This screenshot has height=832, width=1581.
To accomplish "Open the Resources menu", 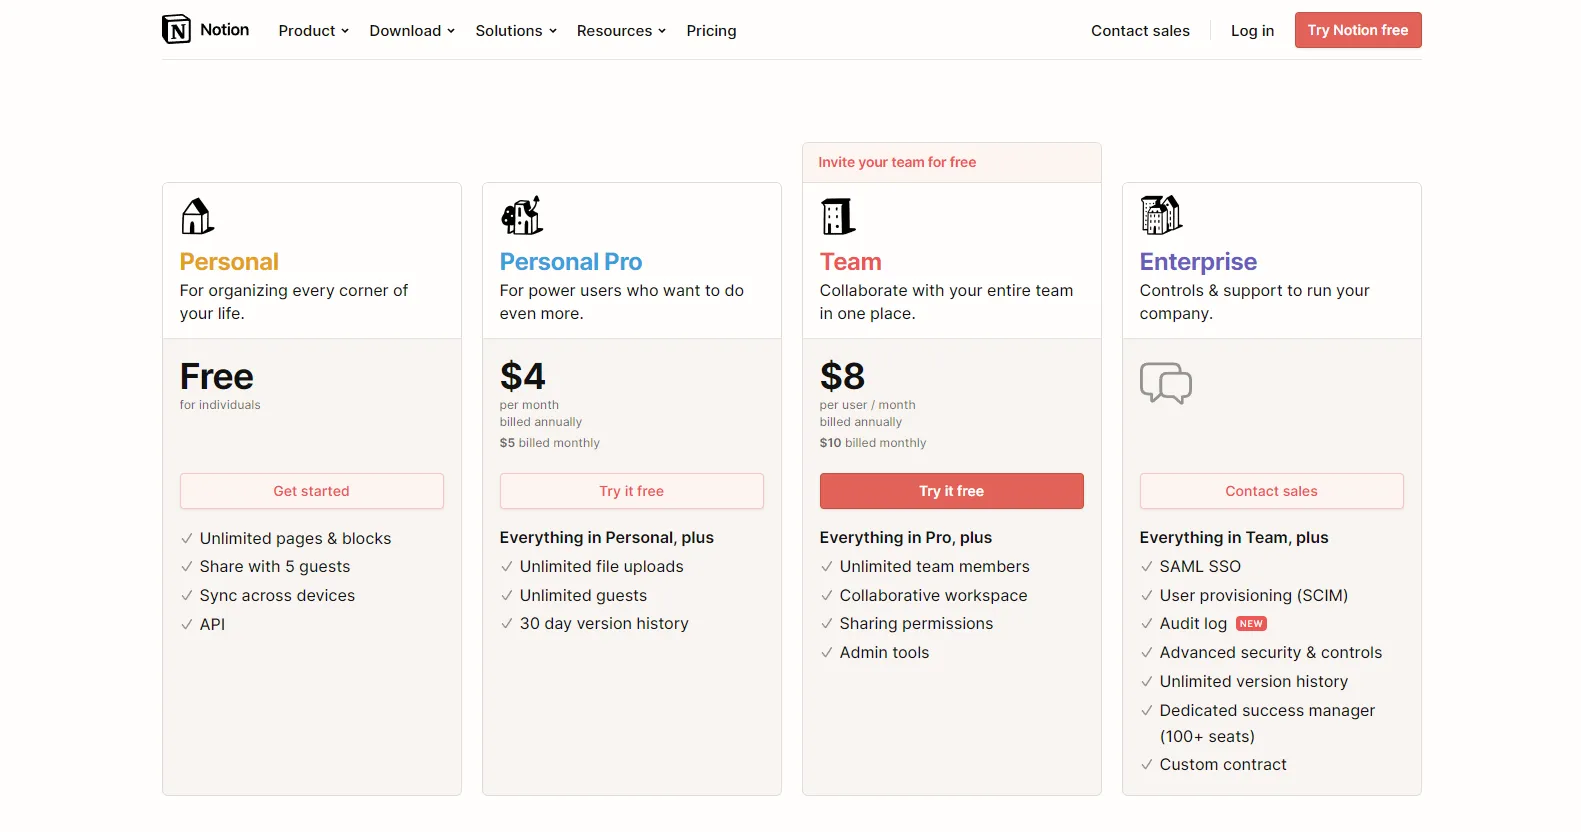I will pyautogui.click(x=621, y=31).
